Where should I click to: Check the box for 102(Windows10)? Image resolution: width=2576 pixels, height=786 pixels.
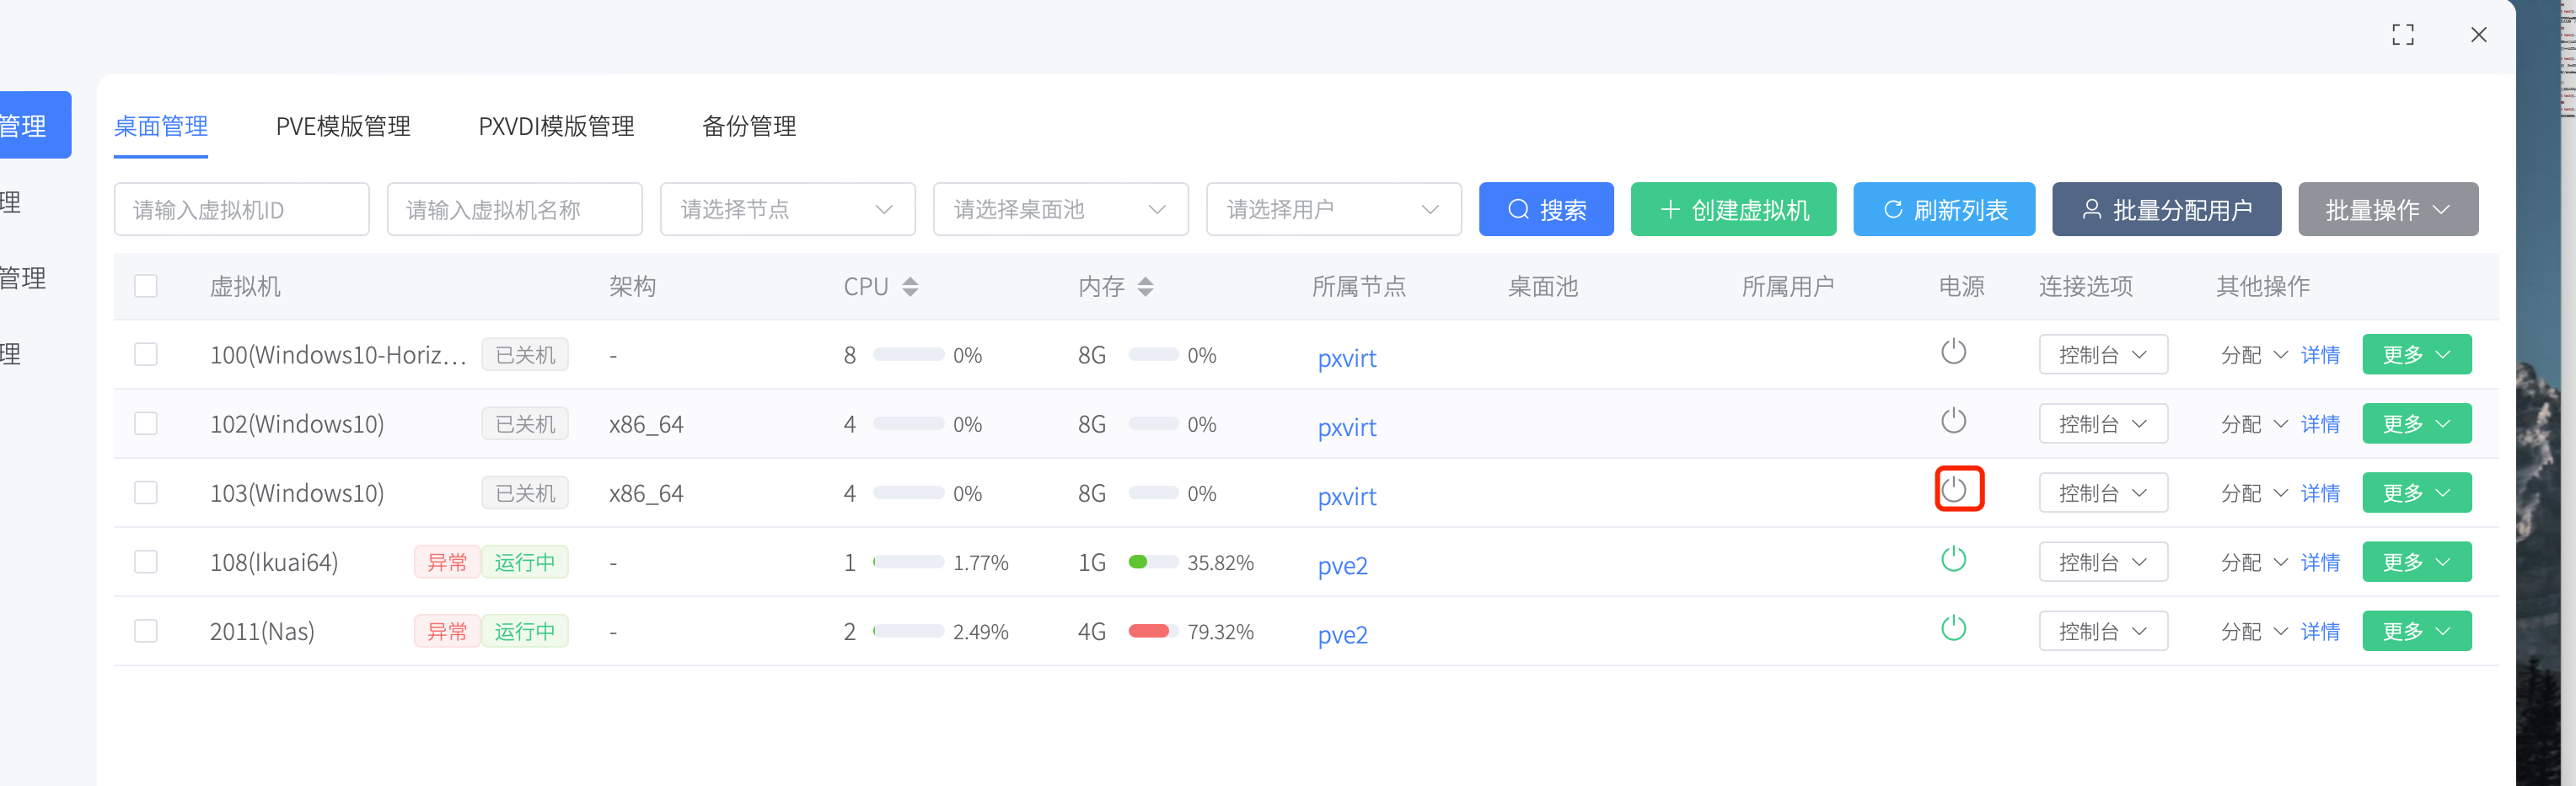pyautogui.click(x=146, y=424)
